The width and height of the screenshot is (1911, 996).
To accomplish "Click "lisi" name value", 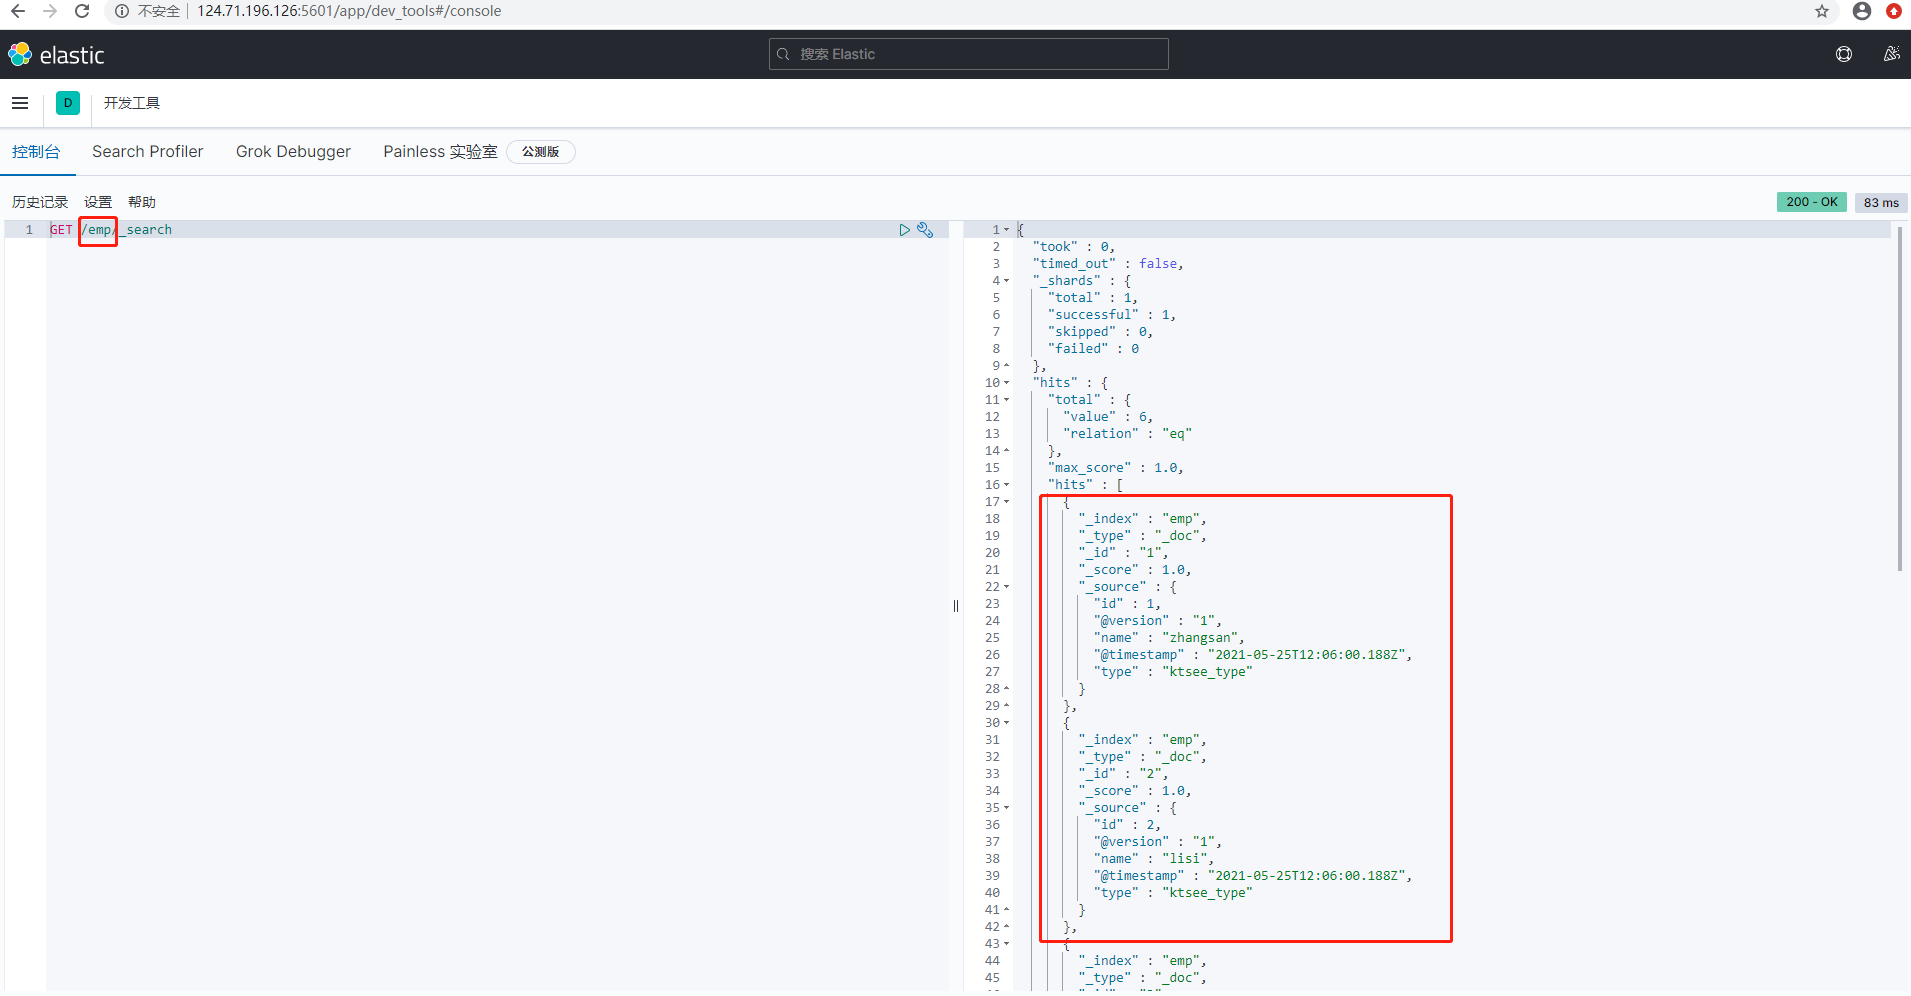I will [x=1186, y=859].
